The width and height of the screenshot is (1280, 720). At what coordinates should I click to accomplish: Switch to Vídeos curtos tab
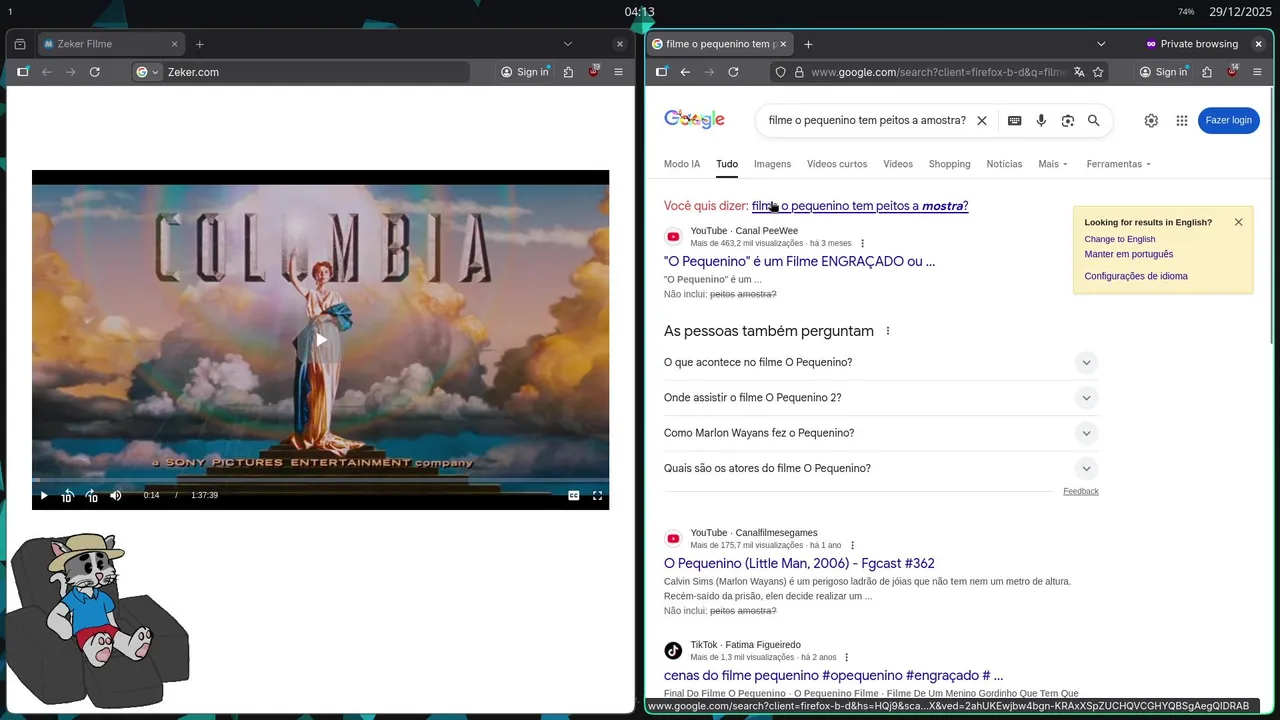[837, 164]
